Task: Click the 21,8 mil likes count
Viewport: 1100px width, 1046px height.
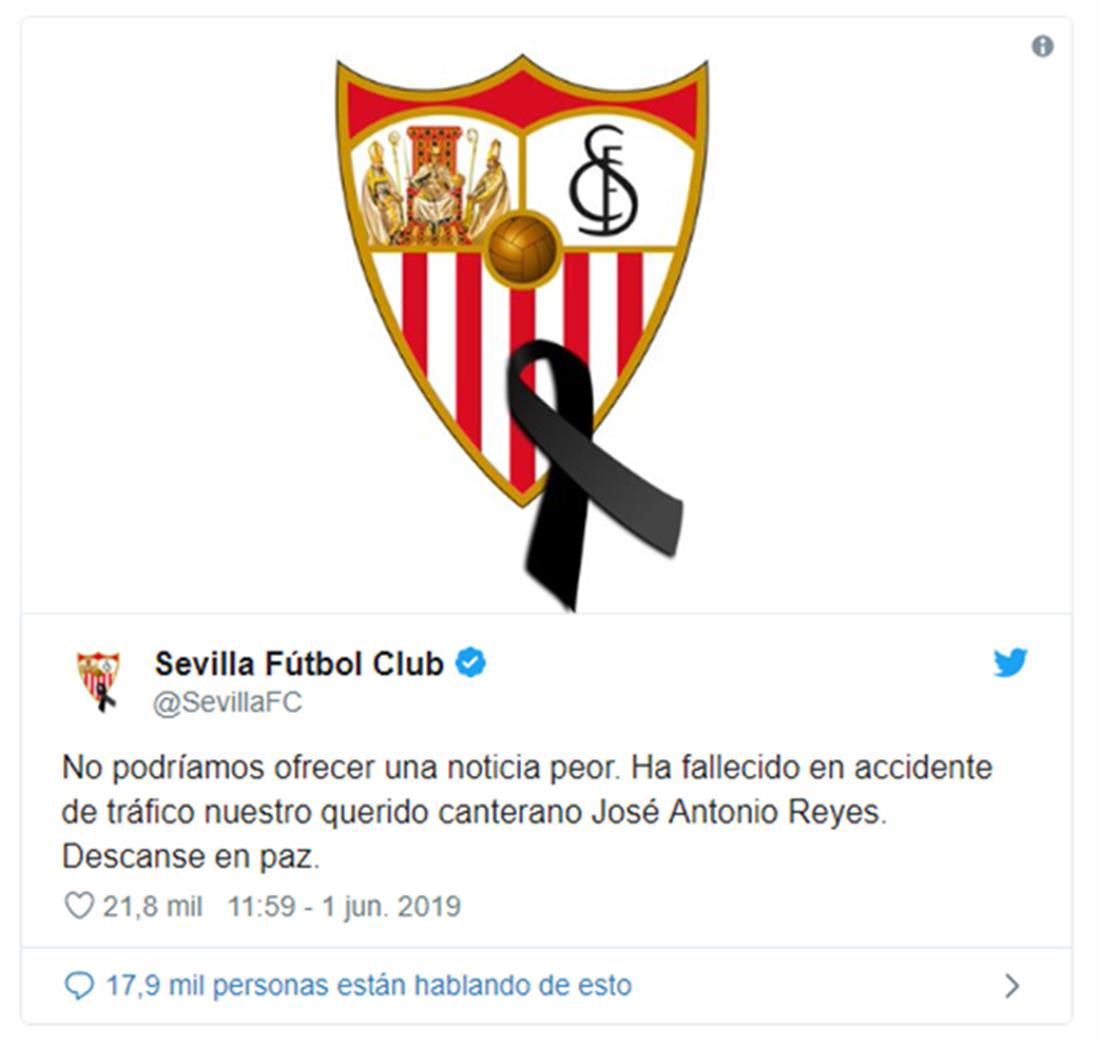Action: pos(153,906)
